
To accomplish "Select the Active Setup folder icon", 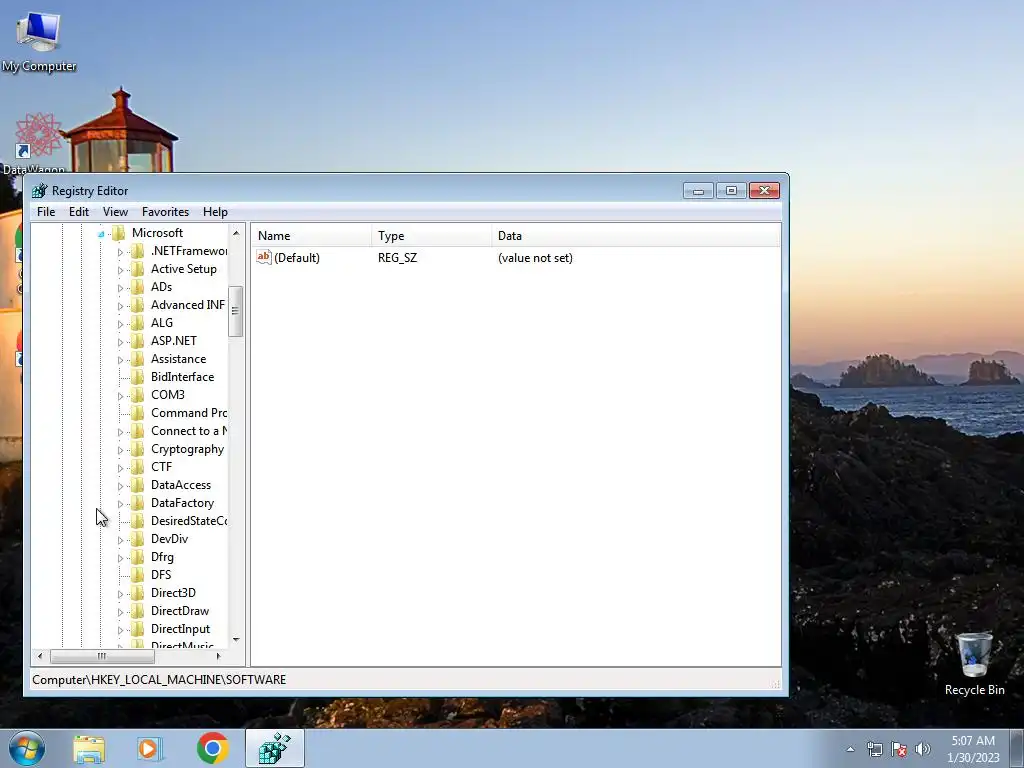I will (x=137, y=268).
